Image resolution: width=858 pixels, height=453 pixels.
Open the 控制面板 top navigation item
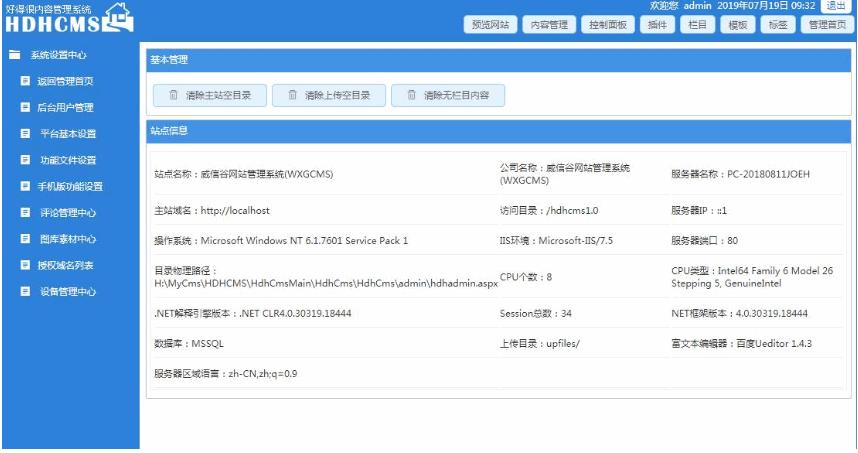(x=606, y=25)
